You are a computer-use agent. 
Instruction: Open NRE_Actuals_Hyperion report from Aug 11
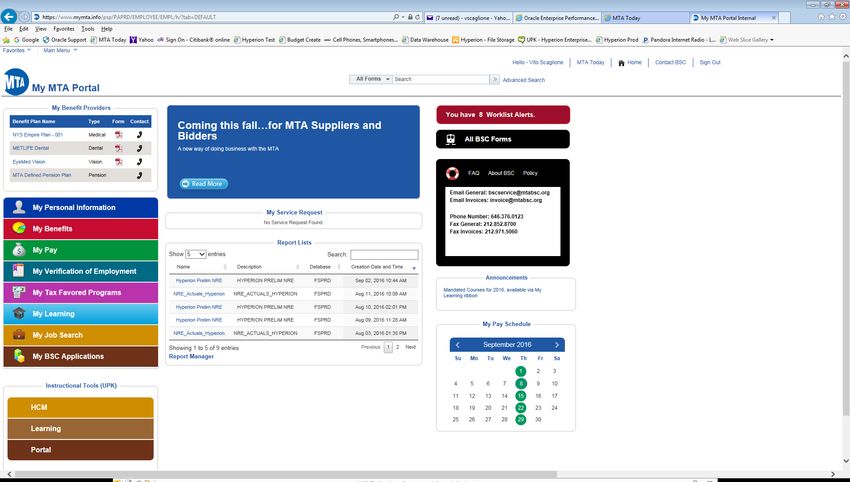[199, 294]
